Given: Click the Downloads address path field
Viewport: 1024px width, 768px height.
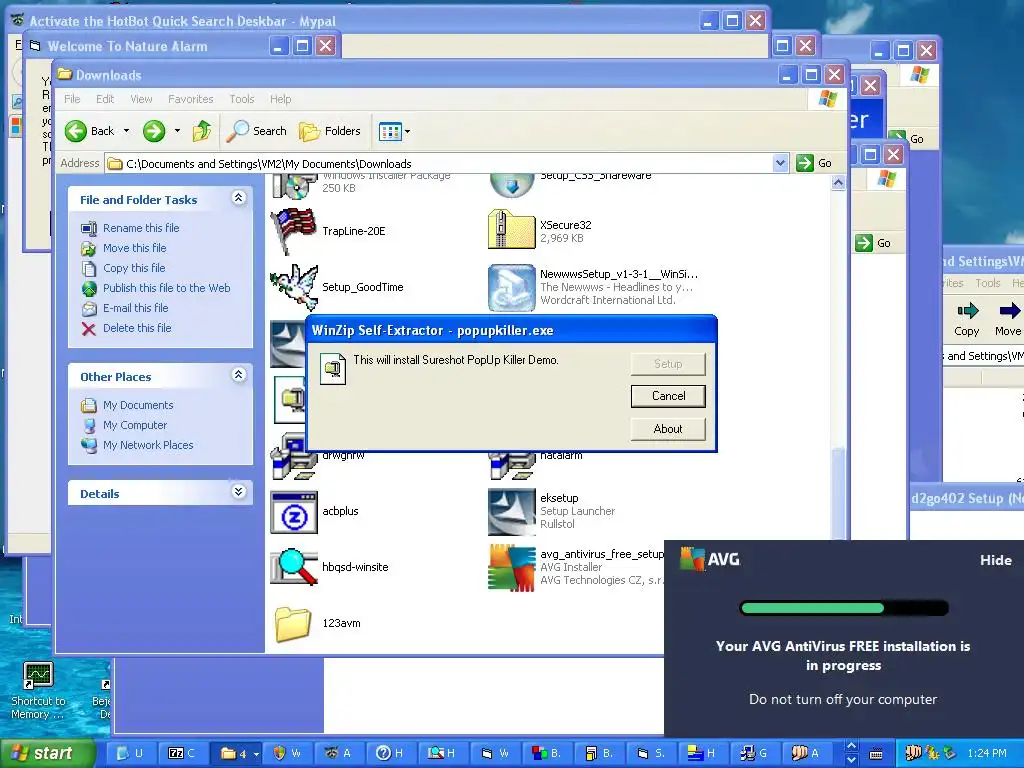Looking at the screenshot, I should click(439, 163).
